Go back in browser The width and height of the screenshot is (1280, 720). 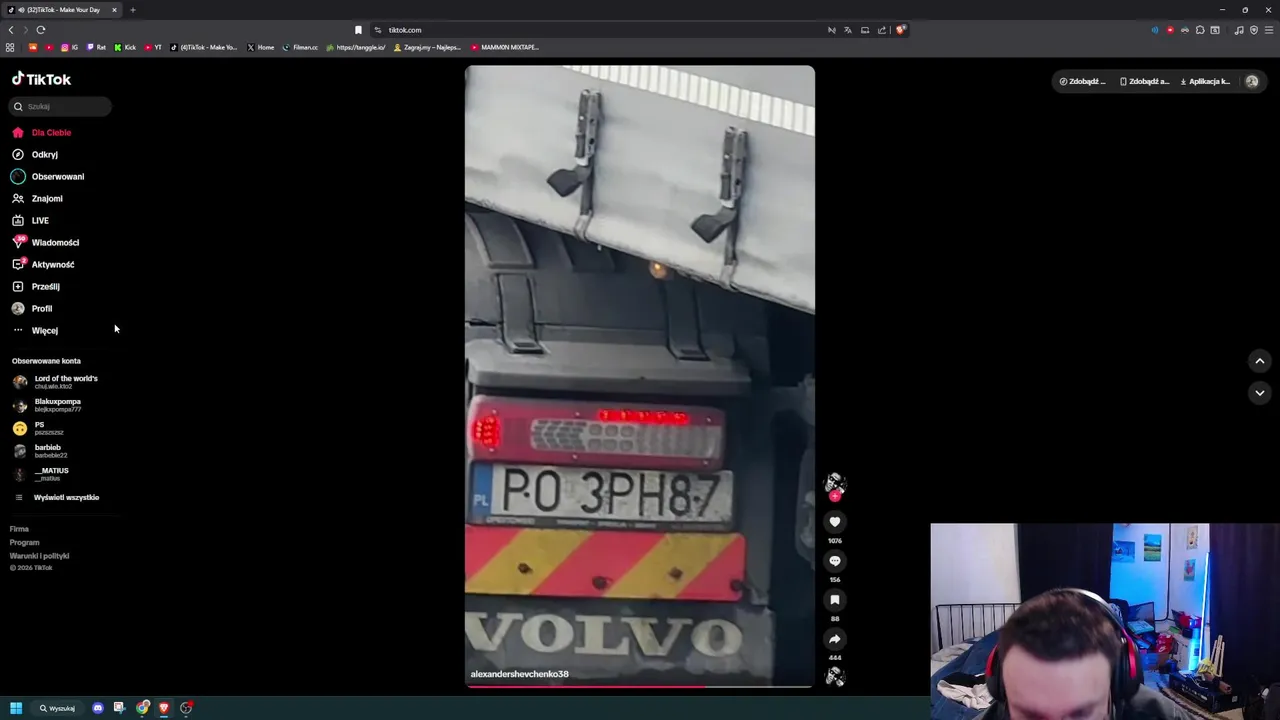point(11,30)
